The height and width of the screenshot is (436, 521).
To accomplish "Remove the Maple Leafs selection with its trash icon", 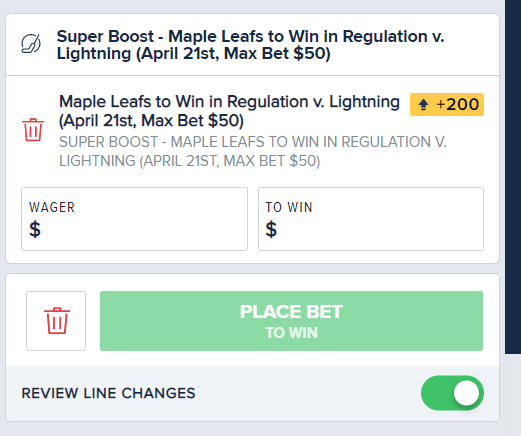I will [x=33, y=130].
